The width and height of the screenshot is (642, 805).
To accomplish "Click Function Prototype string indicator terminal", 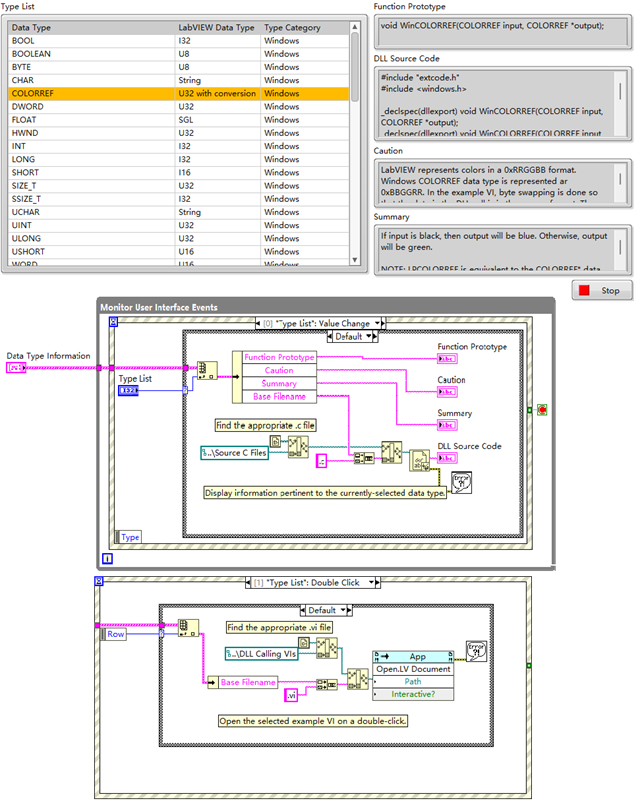I will [x=447, y=359].
